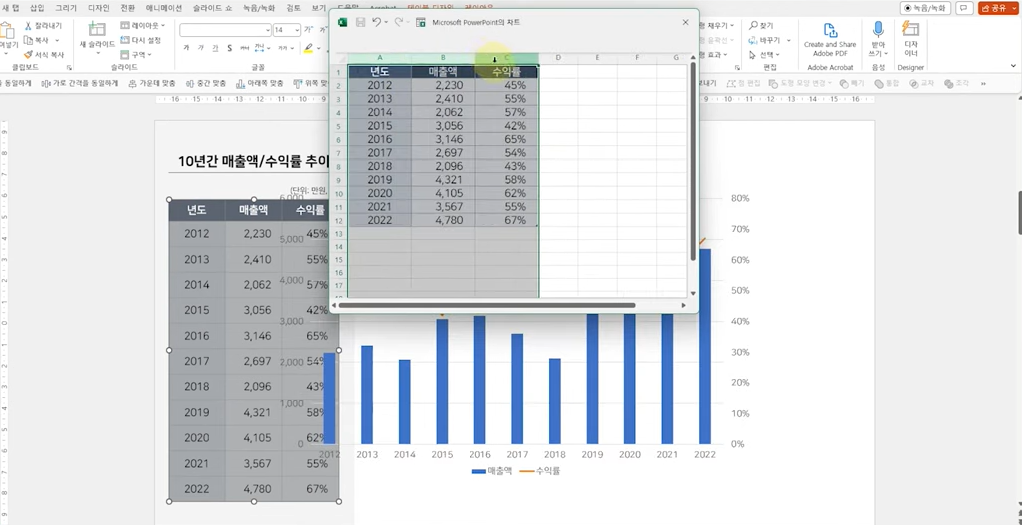Viewport: 1022px width, 525px height.
Task: Open the Review (검토) ribbon tab
Action: pos(294,8)
